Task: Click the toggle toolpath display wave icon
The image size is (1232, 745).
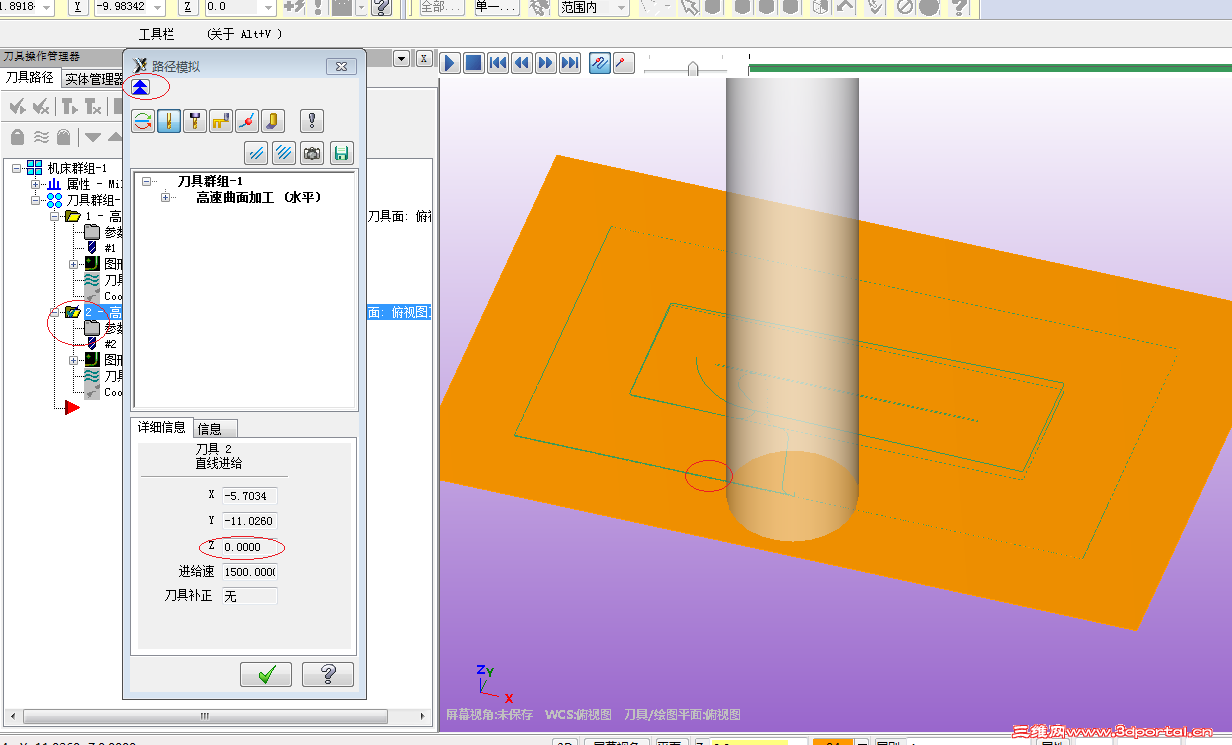Action: click(41, 137)
